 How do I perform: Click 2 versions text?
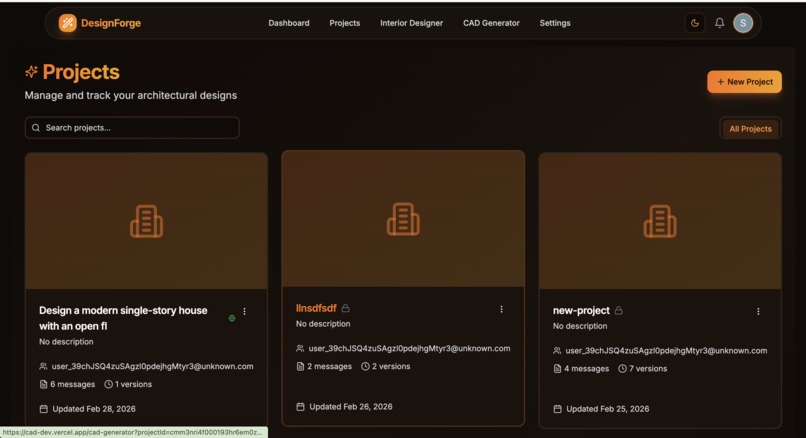pos(391,367)
